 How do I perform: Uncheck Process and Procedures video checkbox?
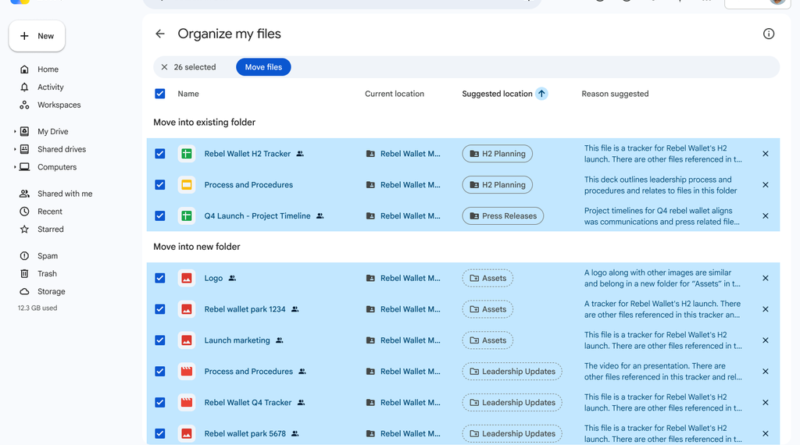pyautogui.click(x=160, y=372)
